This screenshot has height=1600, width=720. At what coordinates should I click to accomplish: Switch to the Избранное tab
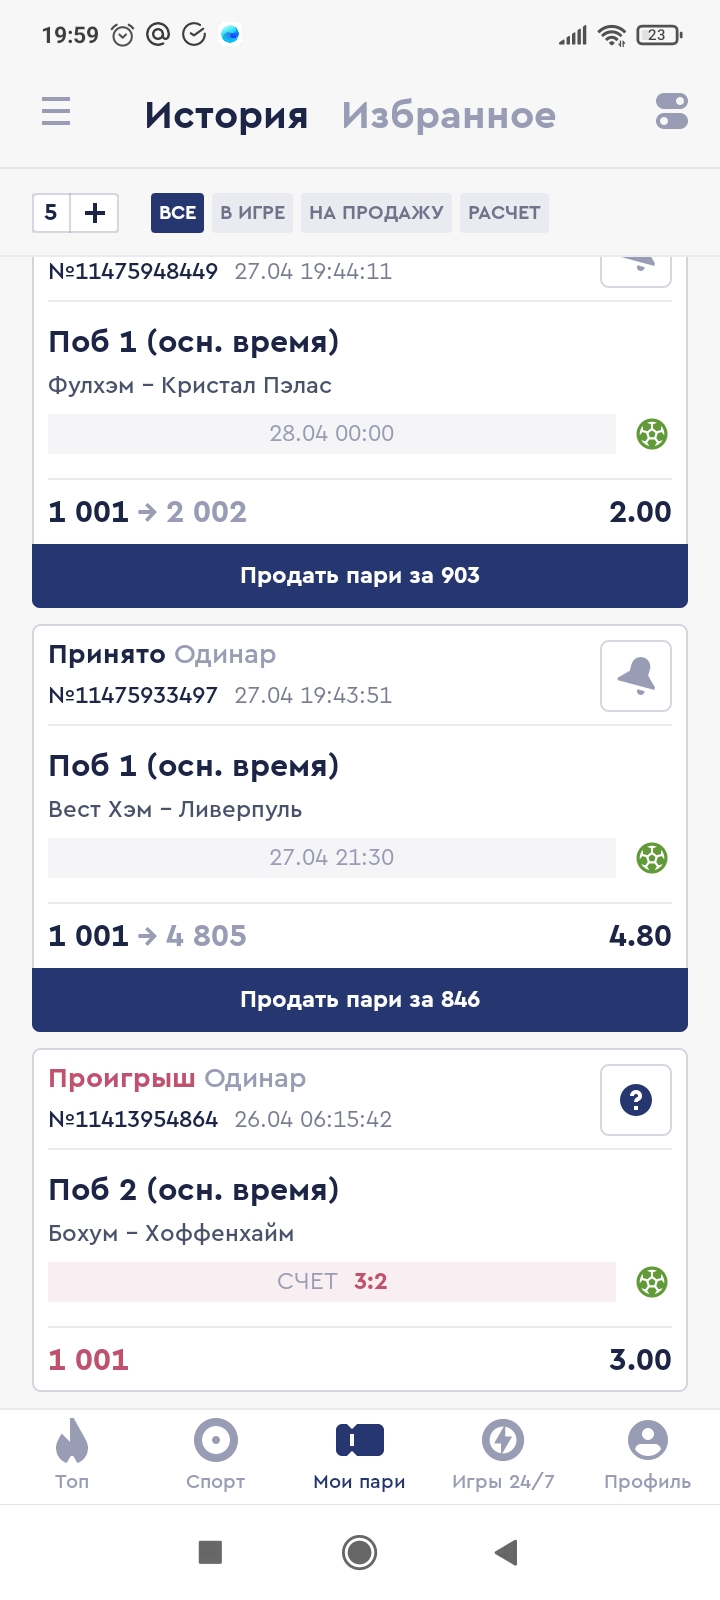tap(448, 116)
